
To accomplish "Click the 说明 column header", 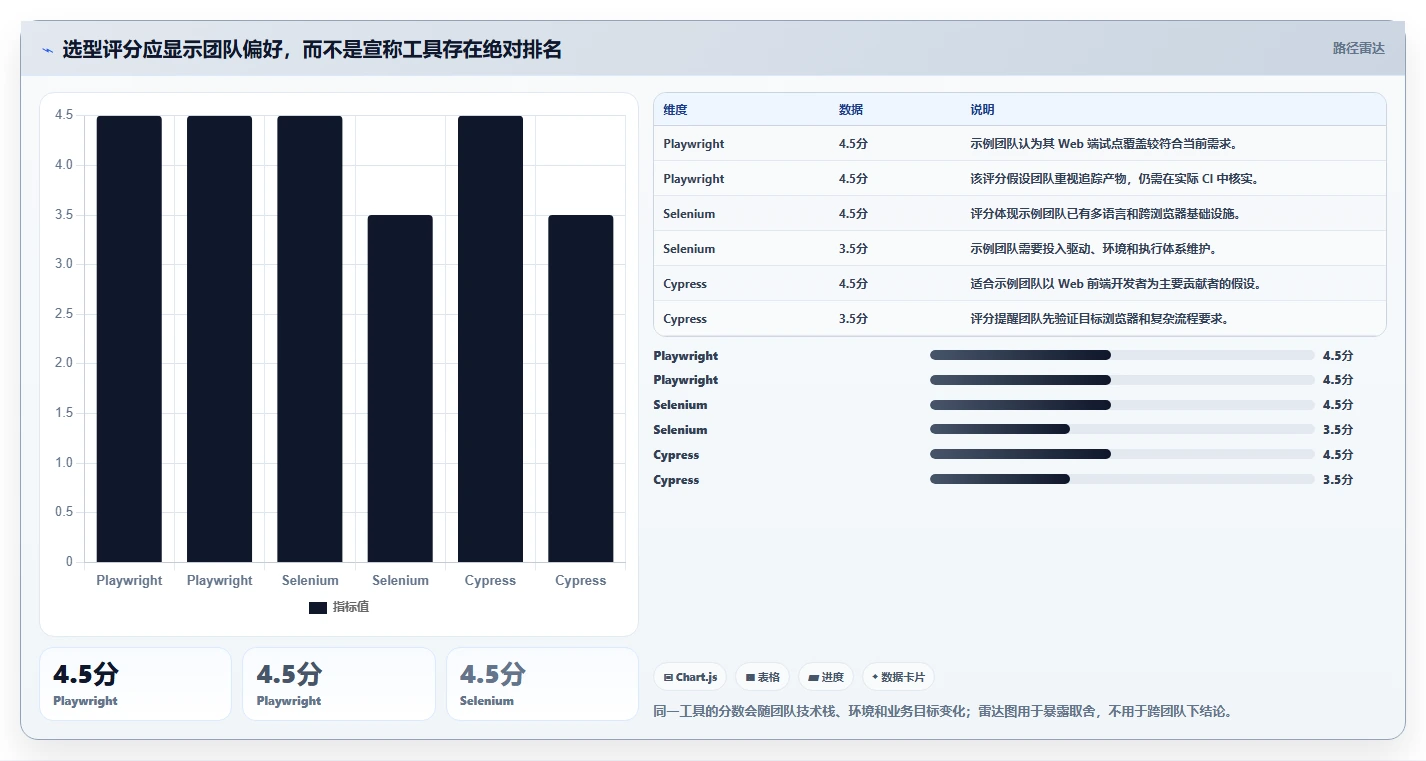I will pos(982,110).
